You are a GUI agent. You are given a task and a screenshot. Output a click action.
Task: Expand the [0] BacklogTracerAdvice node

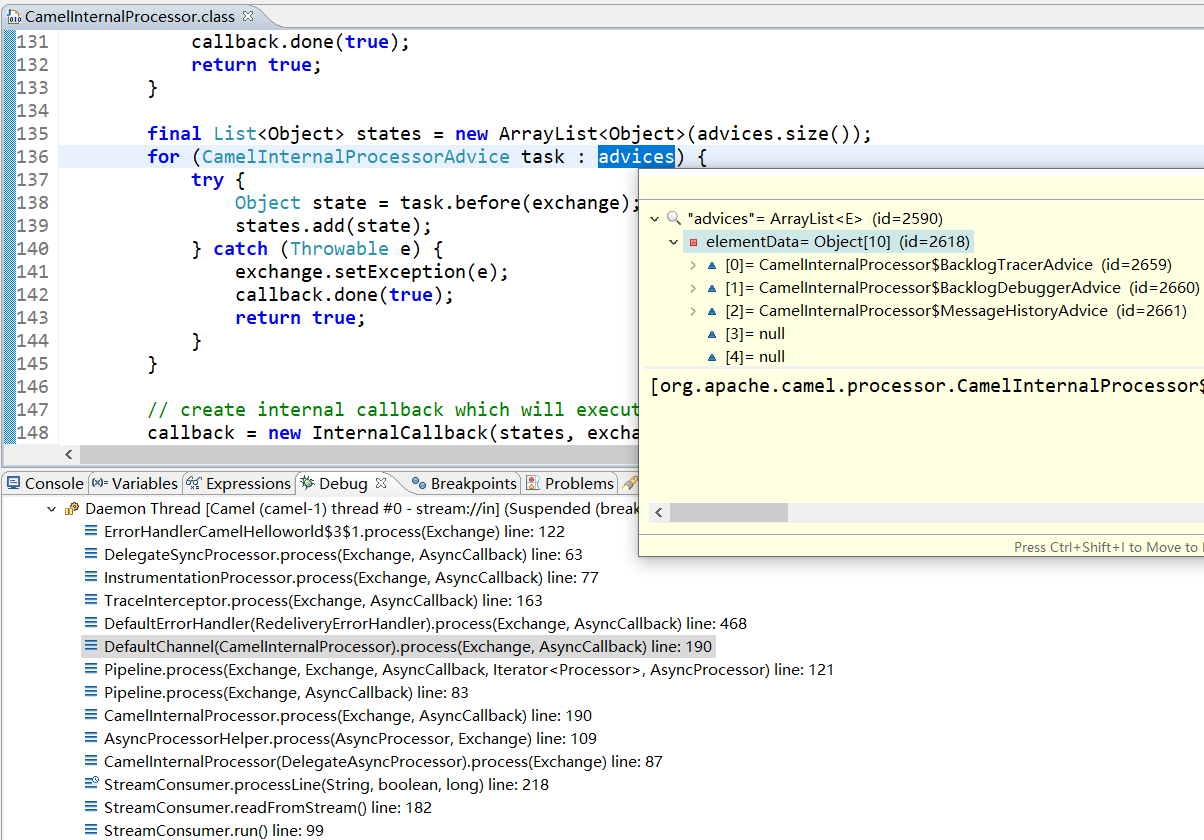(693, 265)
